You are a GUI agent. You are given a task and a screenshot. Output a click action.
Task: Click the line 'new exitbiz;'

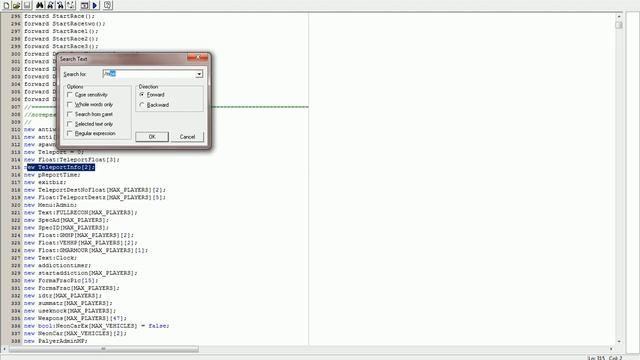tap(45, 182)
